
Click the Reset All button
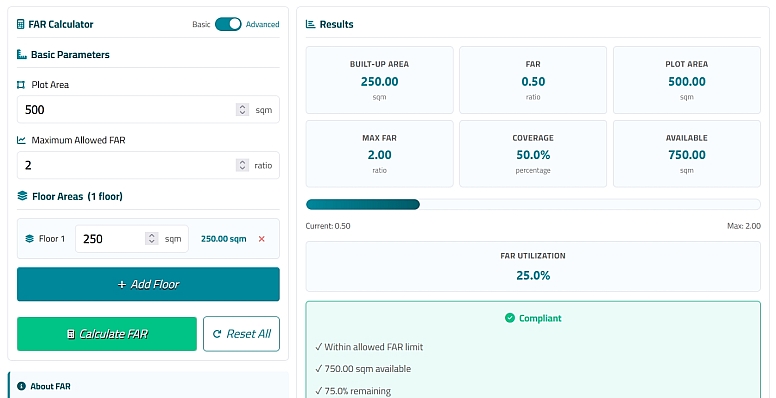[242, 334]
